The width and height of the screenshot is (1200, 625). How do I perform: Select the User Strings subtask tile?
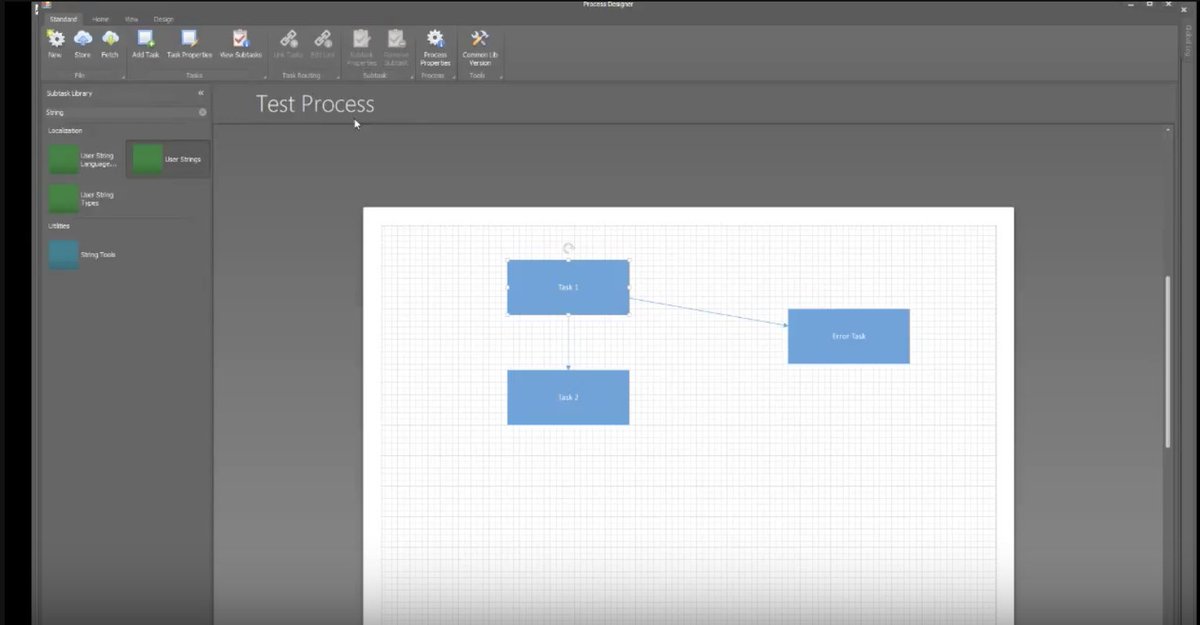pos(168,159)
